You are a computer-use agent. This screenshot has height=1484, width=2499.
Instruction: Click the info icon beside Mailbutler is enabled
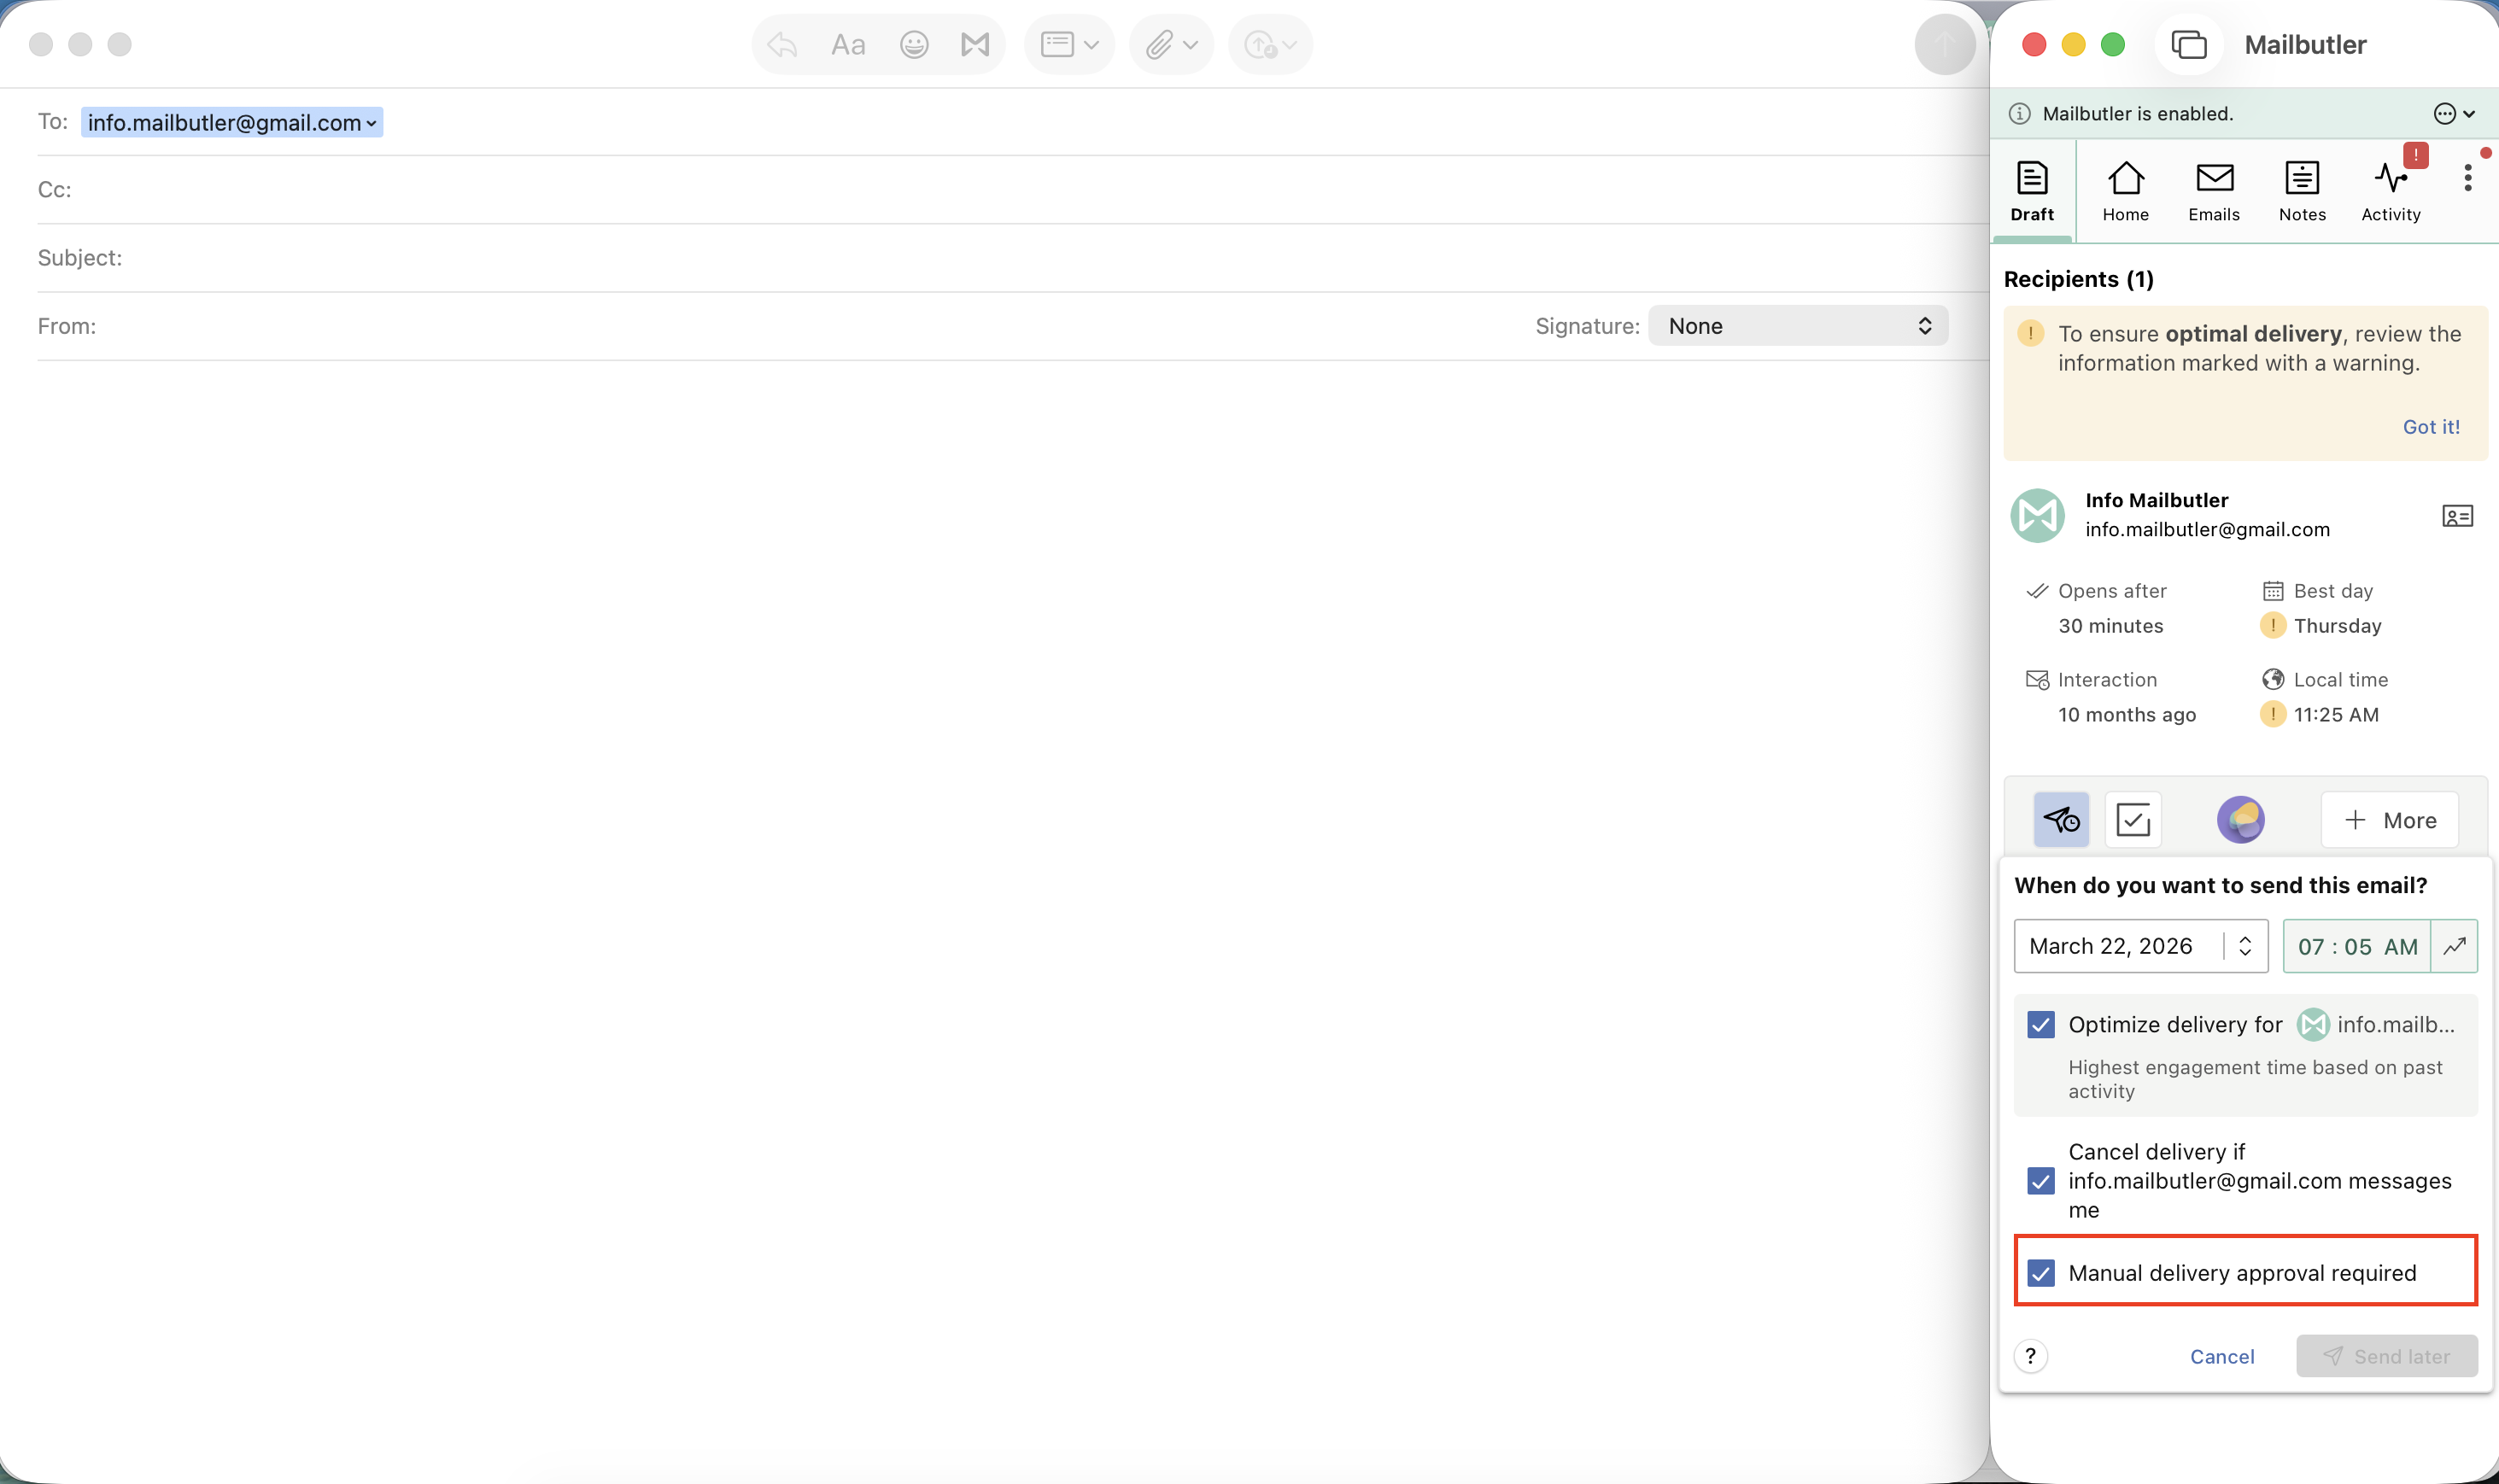pos(2019,113)
